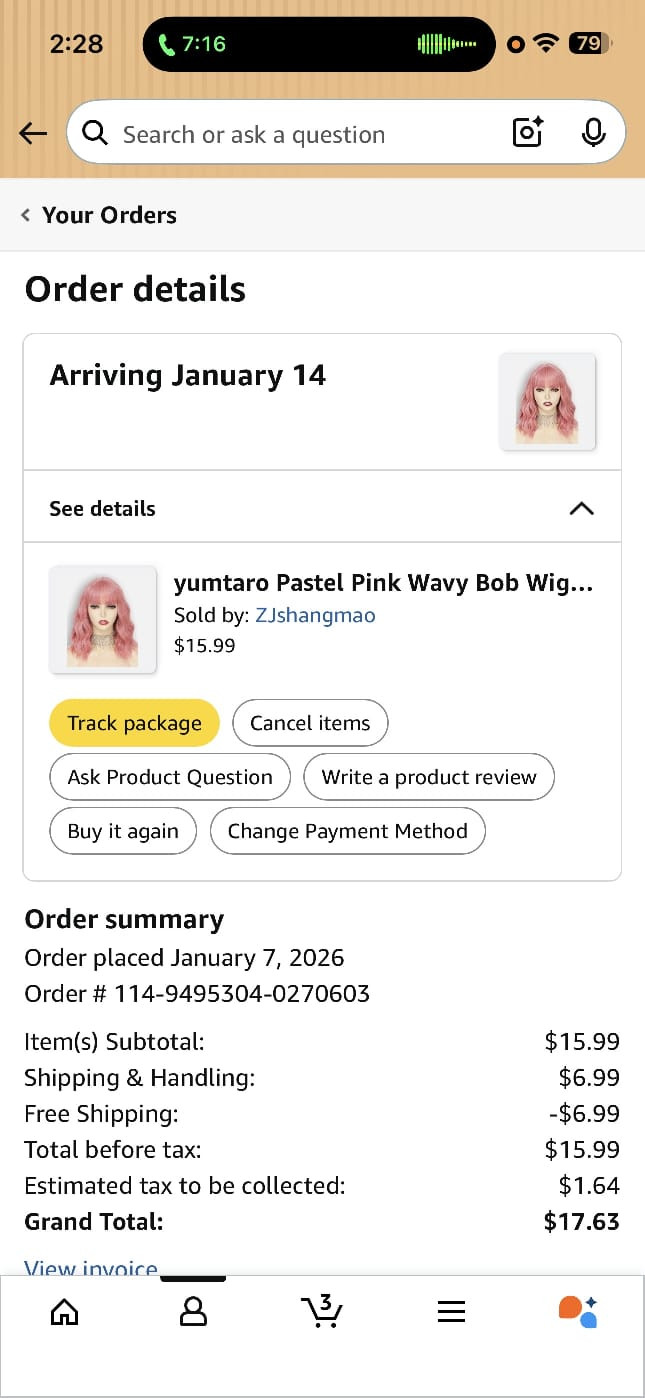Viewport: 645px width, 1398px height.
Task: Tap the microphone voice search icon
Action: coord(593,133)
